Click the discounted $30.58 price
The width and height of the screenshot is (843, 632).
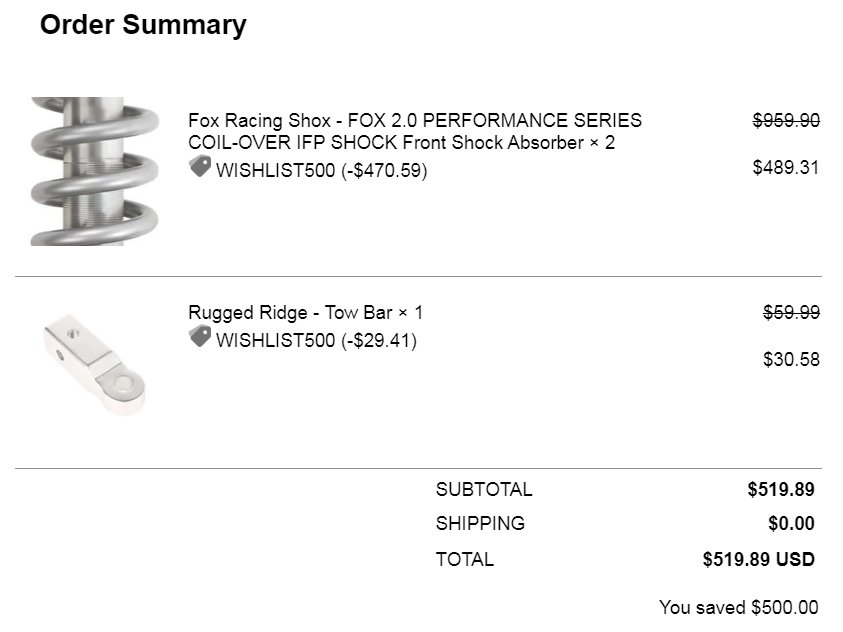click(791, 359)
